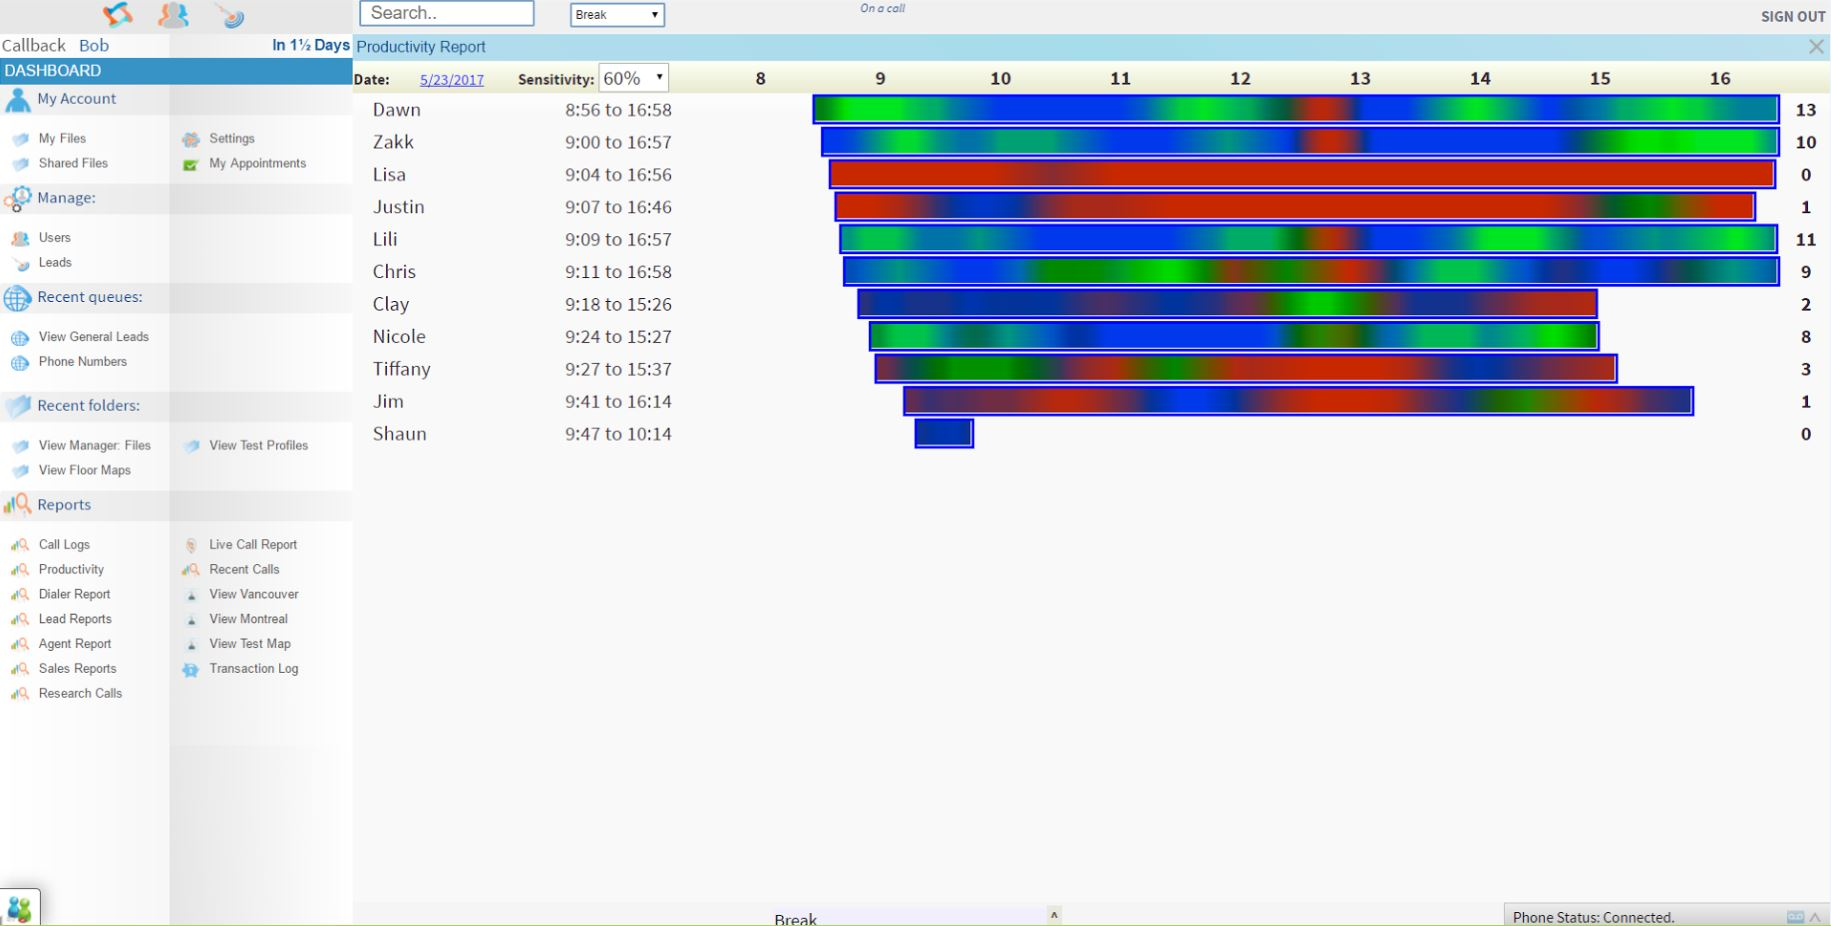Open Research Calls in sidebar
The height and width of the screenshot is (926, 1831).
(x=80, y=693)
